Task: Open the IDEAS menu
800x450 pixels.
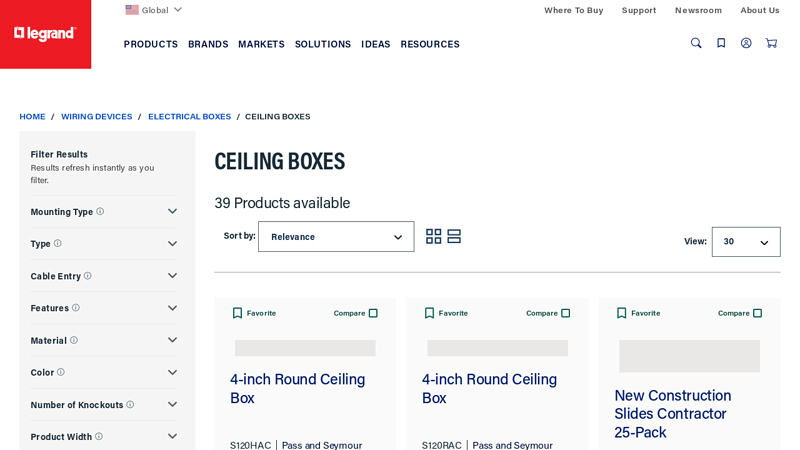Action: coord(376,44)
